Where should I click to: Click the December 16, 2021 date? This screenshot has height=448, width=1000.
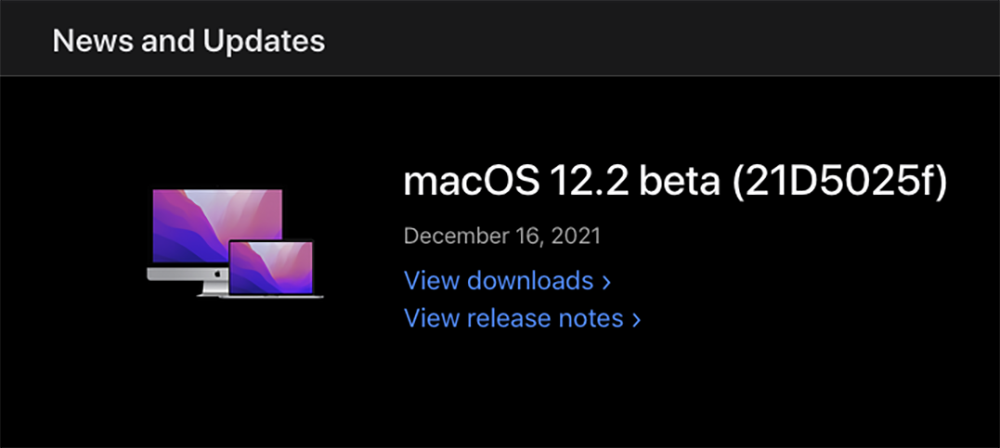coord(502,237)
